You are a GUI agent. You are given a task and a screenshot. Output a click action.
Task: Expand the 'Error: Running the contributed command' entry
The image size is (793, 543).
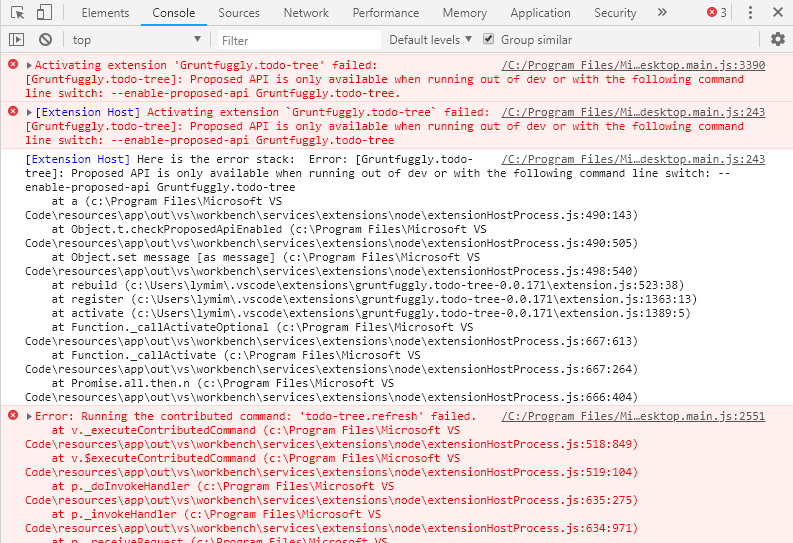29,417
